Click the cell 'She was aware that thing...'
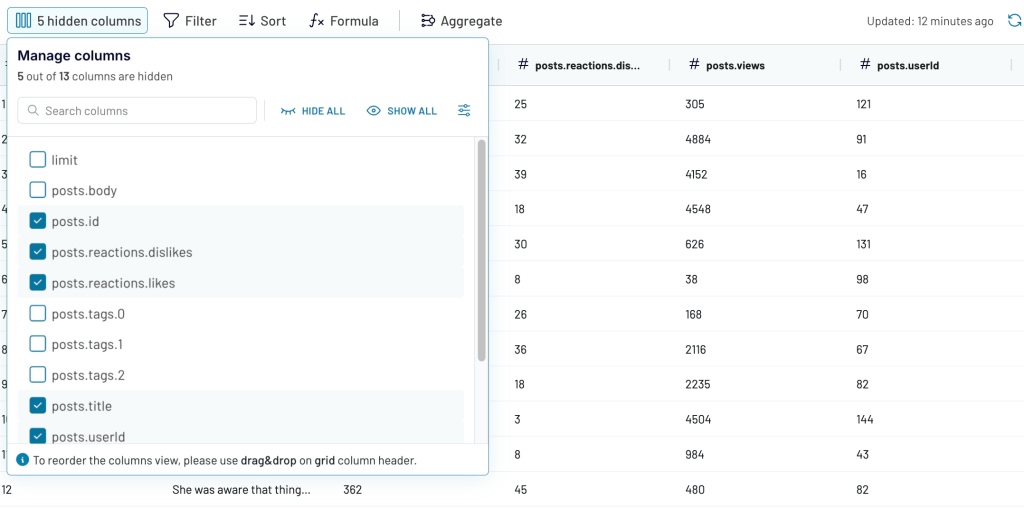 [x=241, y=489]
